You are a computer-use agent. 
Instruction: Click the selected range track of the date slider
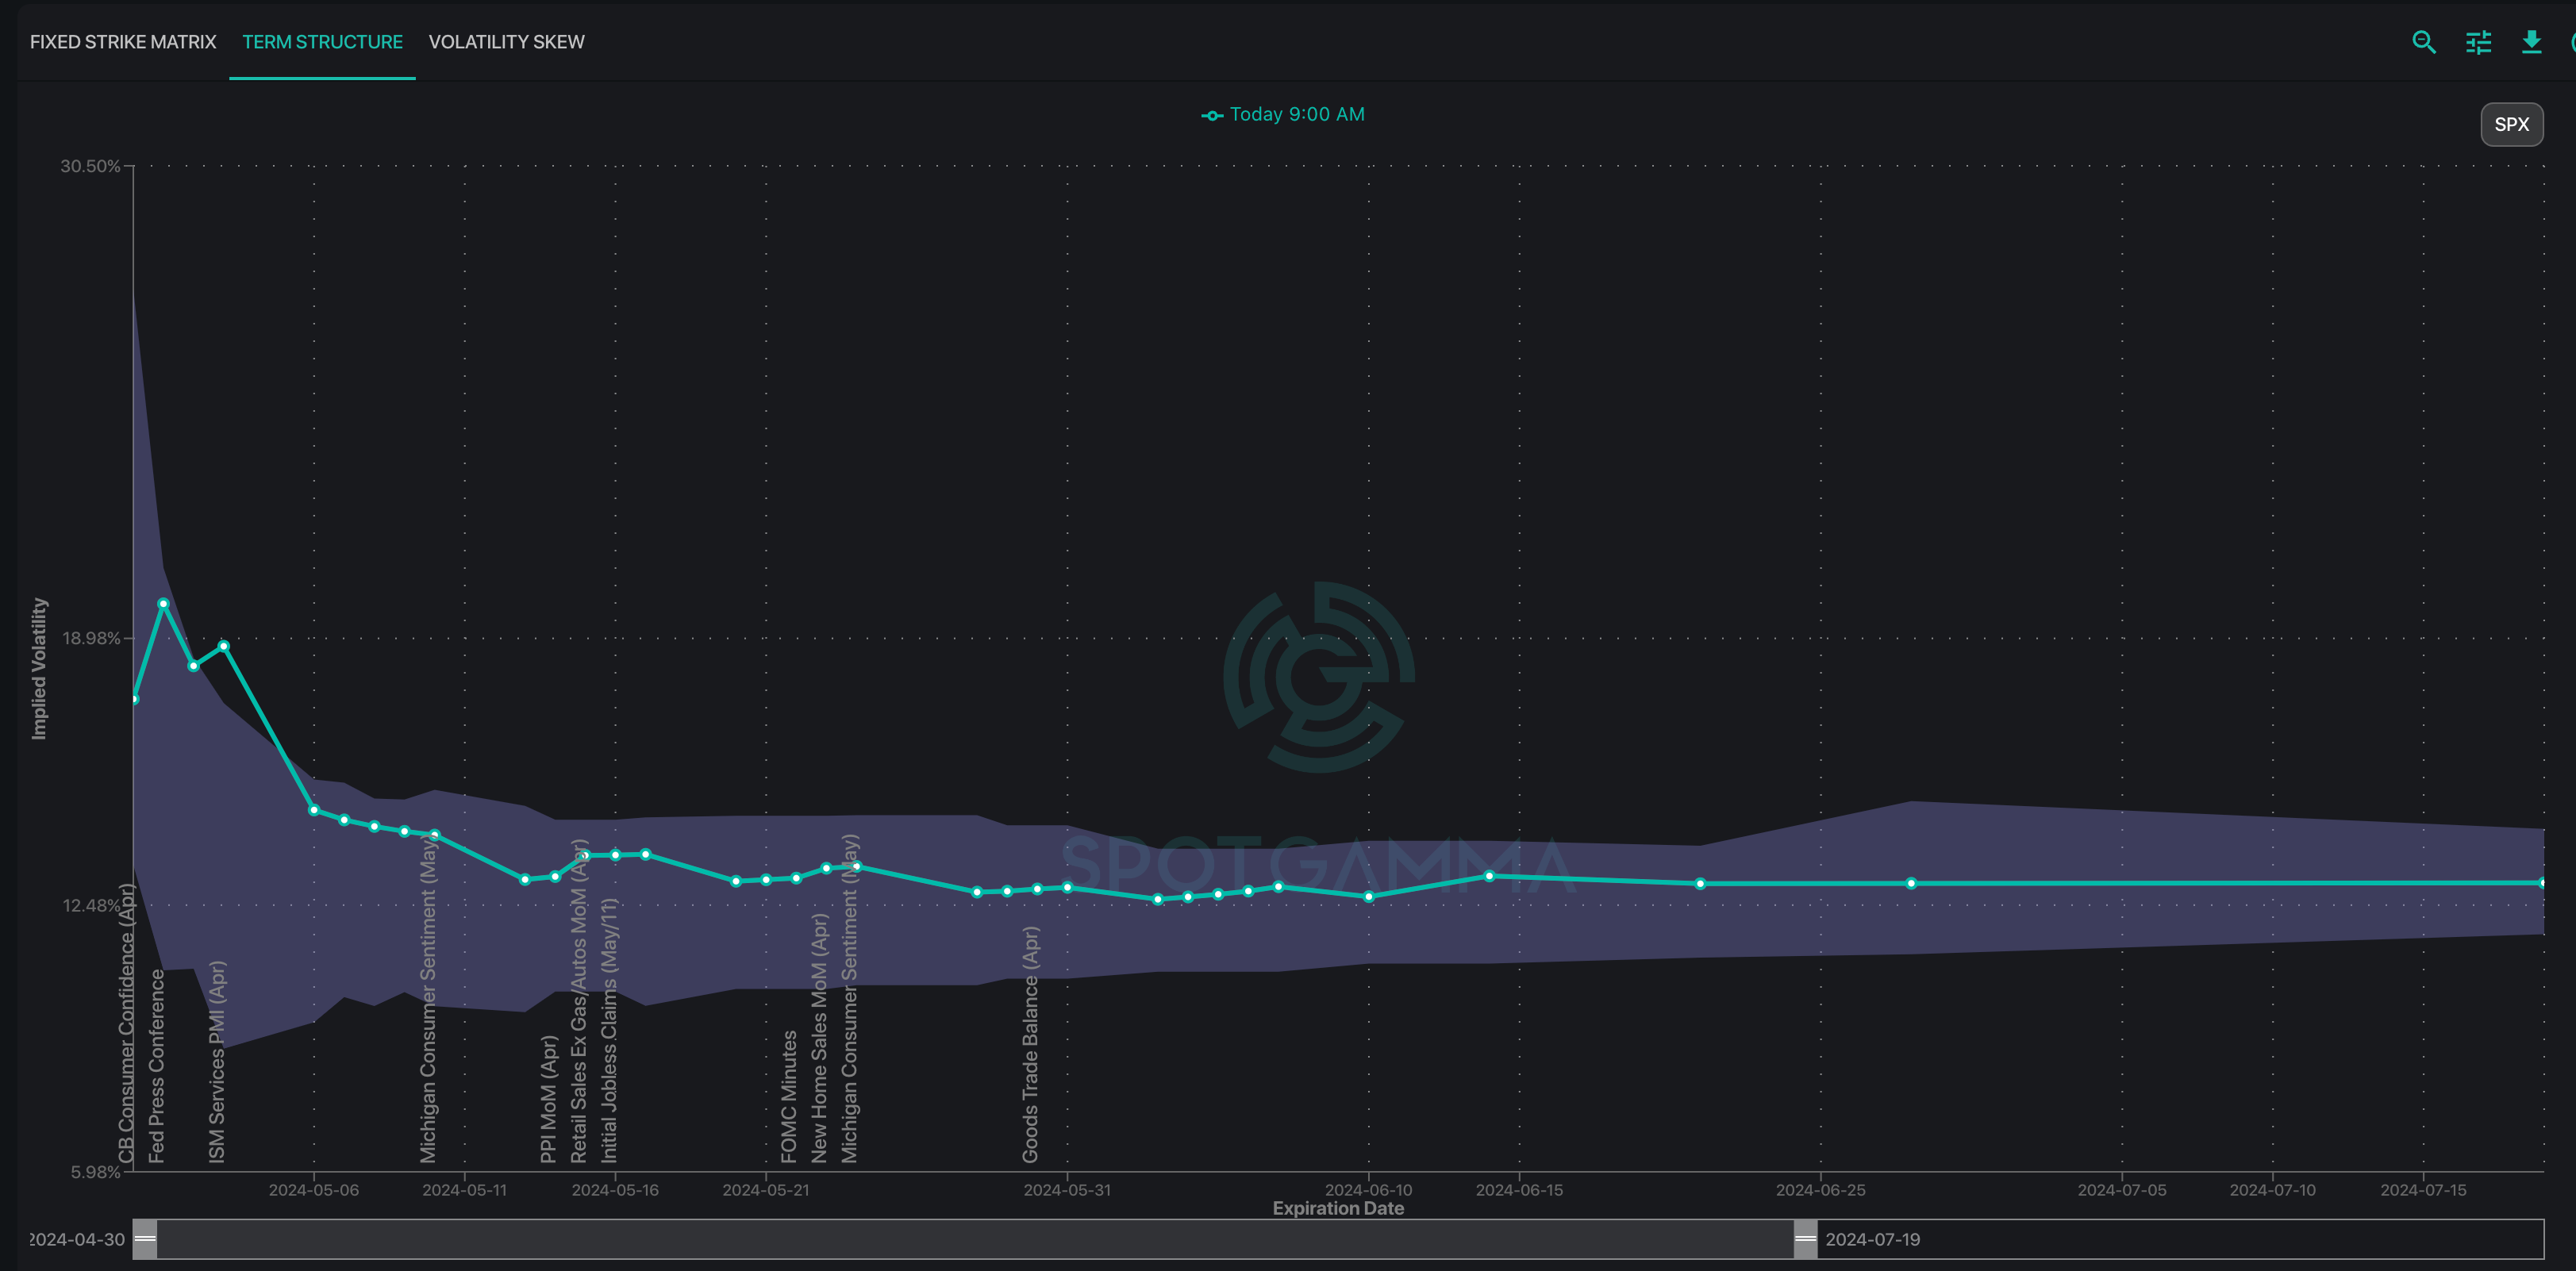click(975, 1239)
